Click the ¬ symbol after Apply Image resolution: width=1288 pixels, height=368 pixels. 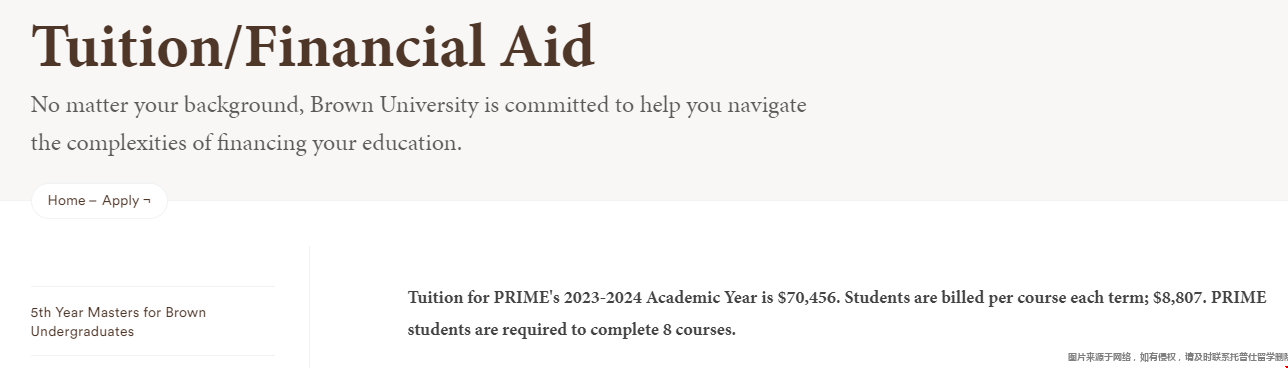pos(147,200)
